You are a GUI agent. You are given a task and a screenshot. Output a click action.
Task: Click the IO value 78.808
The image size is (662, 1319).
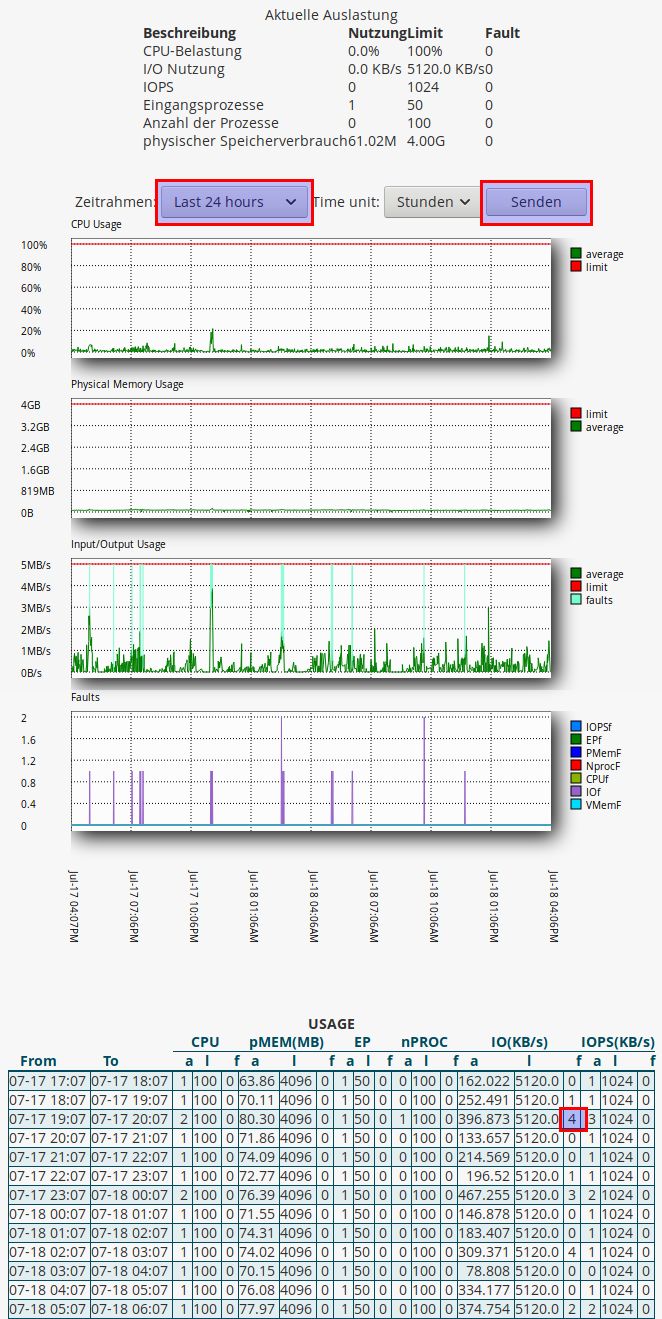tap(484, 1271)
